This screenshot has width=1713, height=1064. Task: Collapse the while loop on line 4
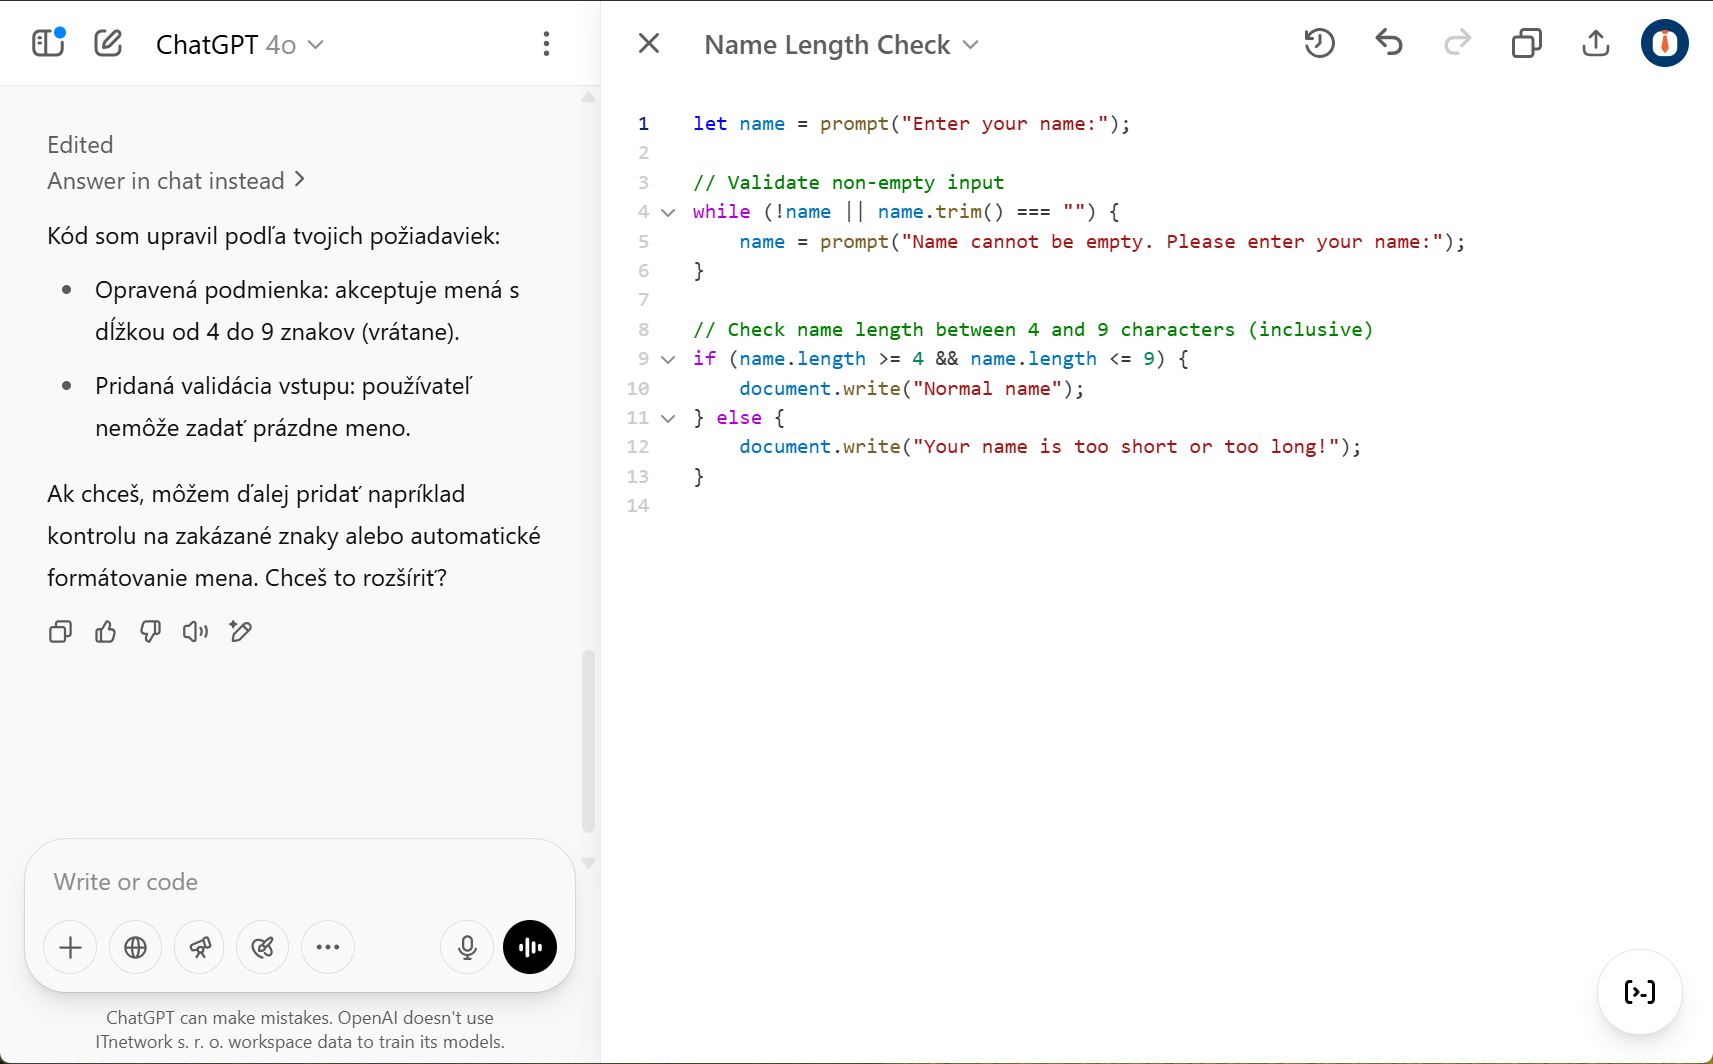tap(667, 213)
